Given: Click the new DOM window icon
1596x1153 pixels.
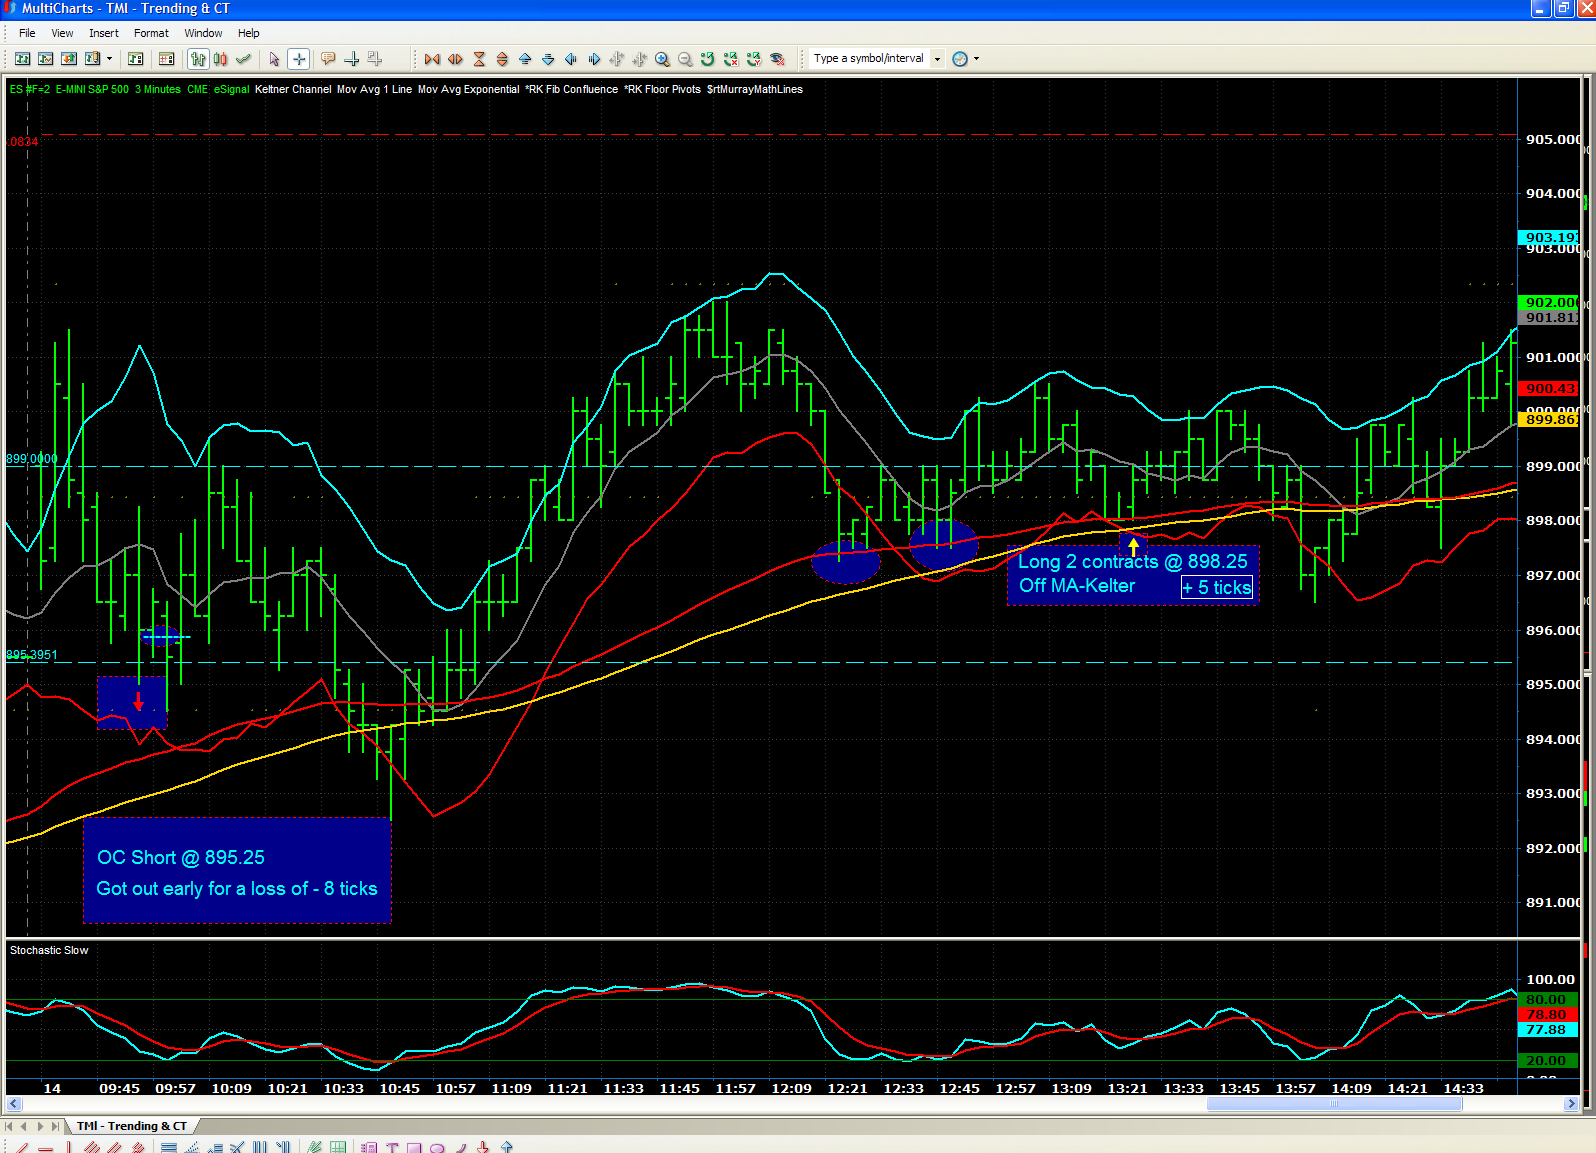Looking at the screenshot, I should pos(68,59).
